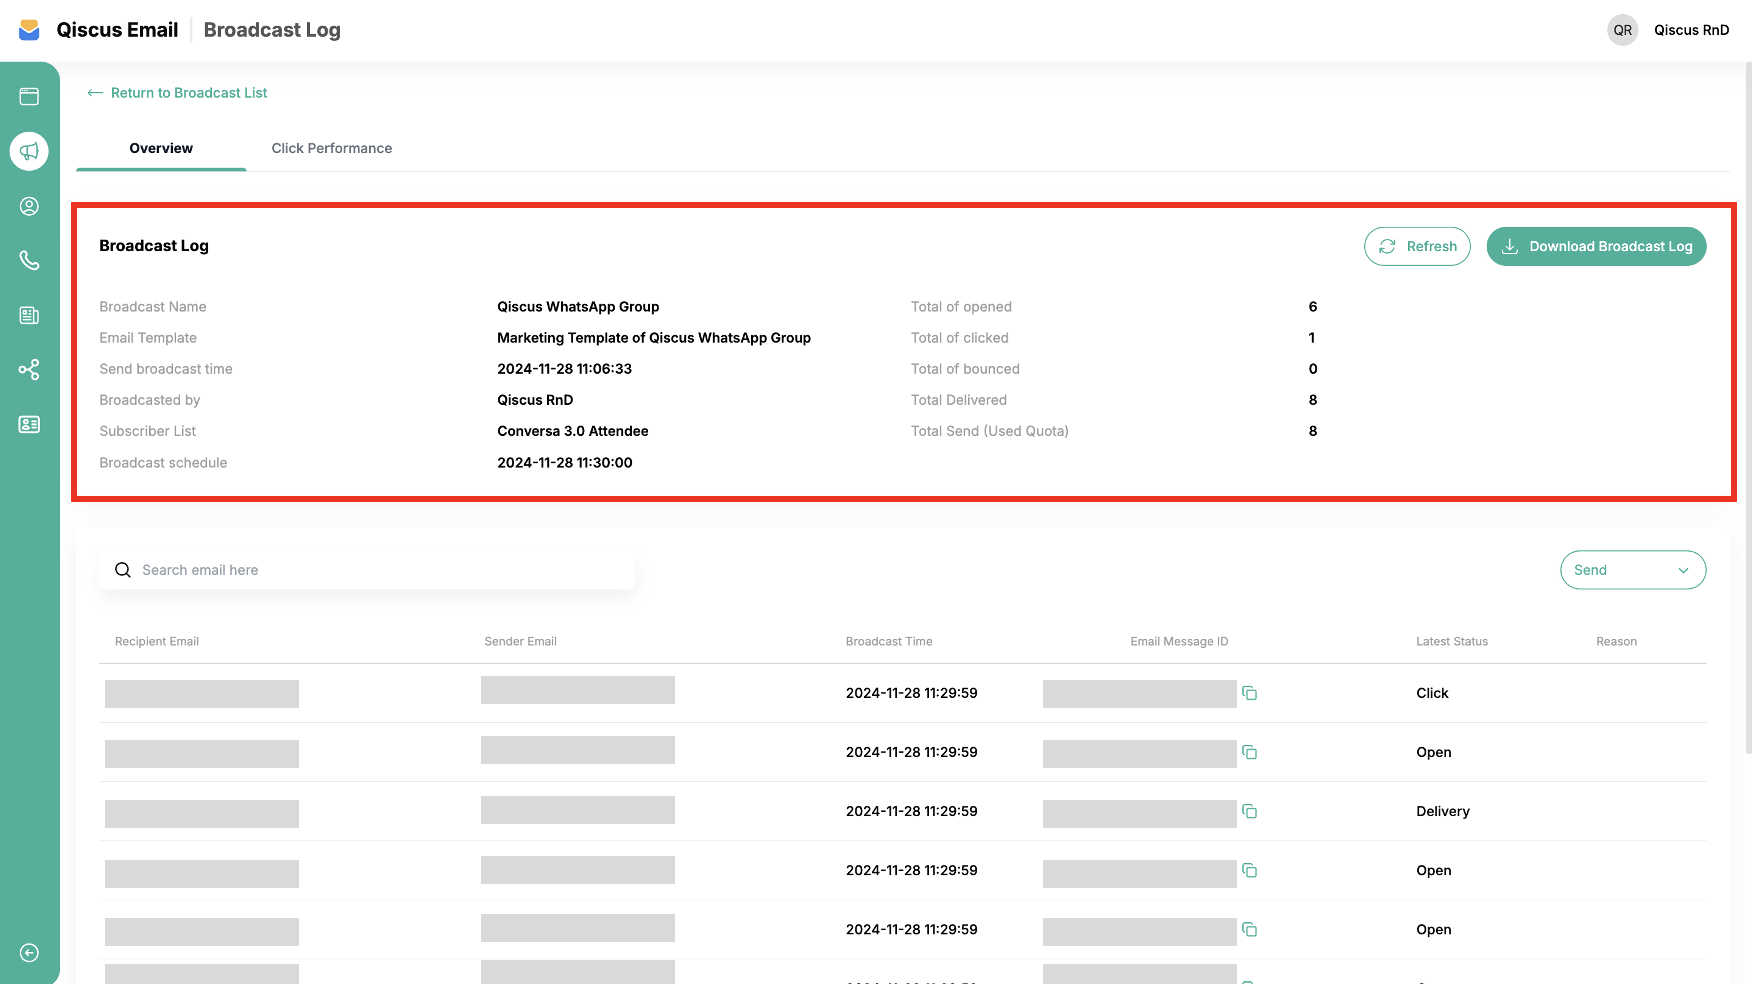Click the page vertical scrollbar
1752x984 pixels.
(1748, 407)
